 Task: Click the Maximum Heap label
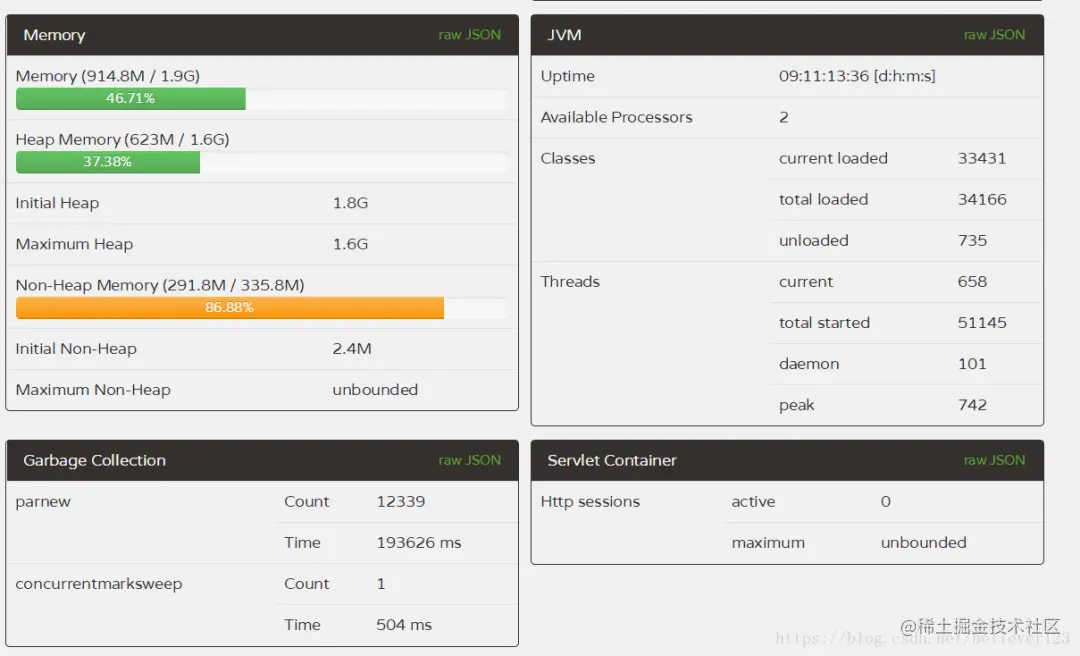pyautogui.click(x=74, y=245)
